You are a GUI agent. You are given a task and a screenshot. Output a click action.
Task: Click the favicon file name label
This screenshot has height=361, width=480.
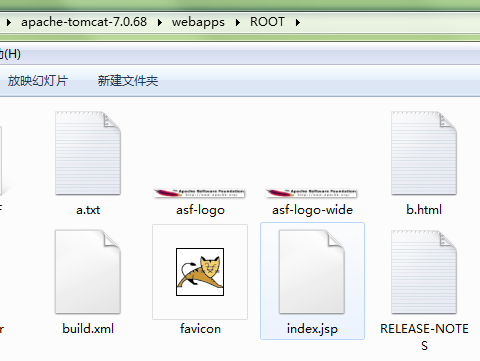pos(200,329)
